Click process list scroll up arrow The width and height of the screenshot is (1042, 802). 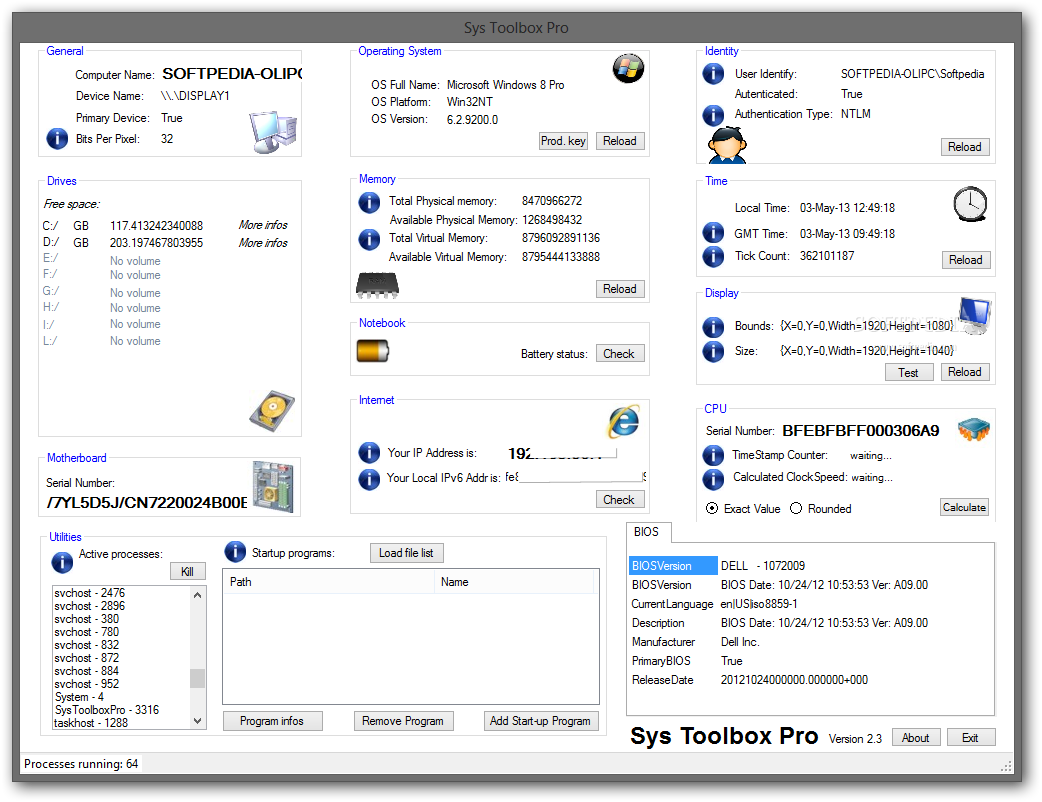click(197, 595)
